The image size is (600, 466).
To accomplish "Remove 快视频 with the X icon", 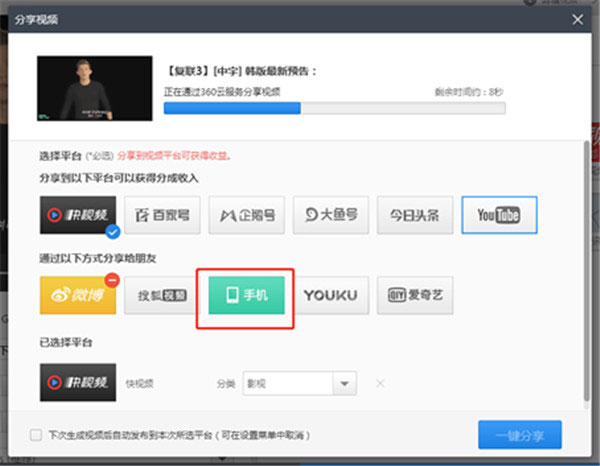I will (x=379, y=383).
